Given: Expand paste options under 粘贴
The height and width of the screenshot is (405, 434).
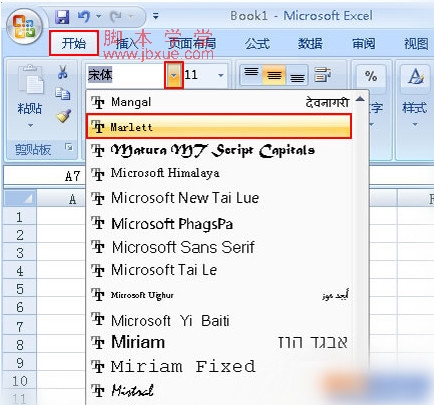Looking at the screenshot, I should pos(30,125).
